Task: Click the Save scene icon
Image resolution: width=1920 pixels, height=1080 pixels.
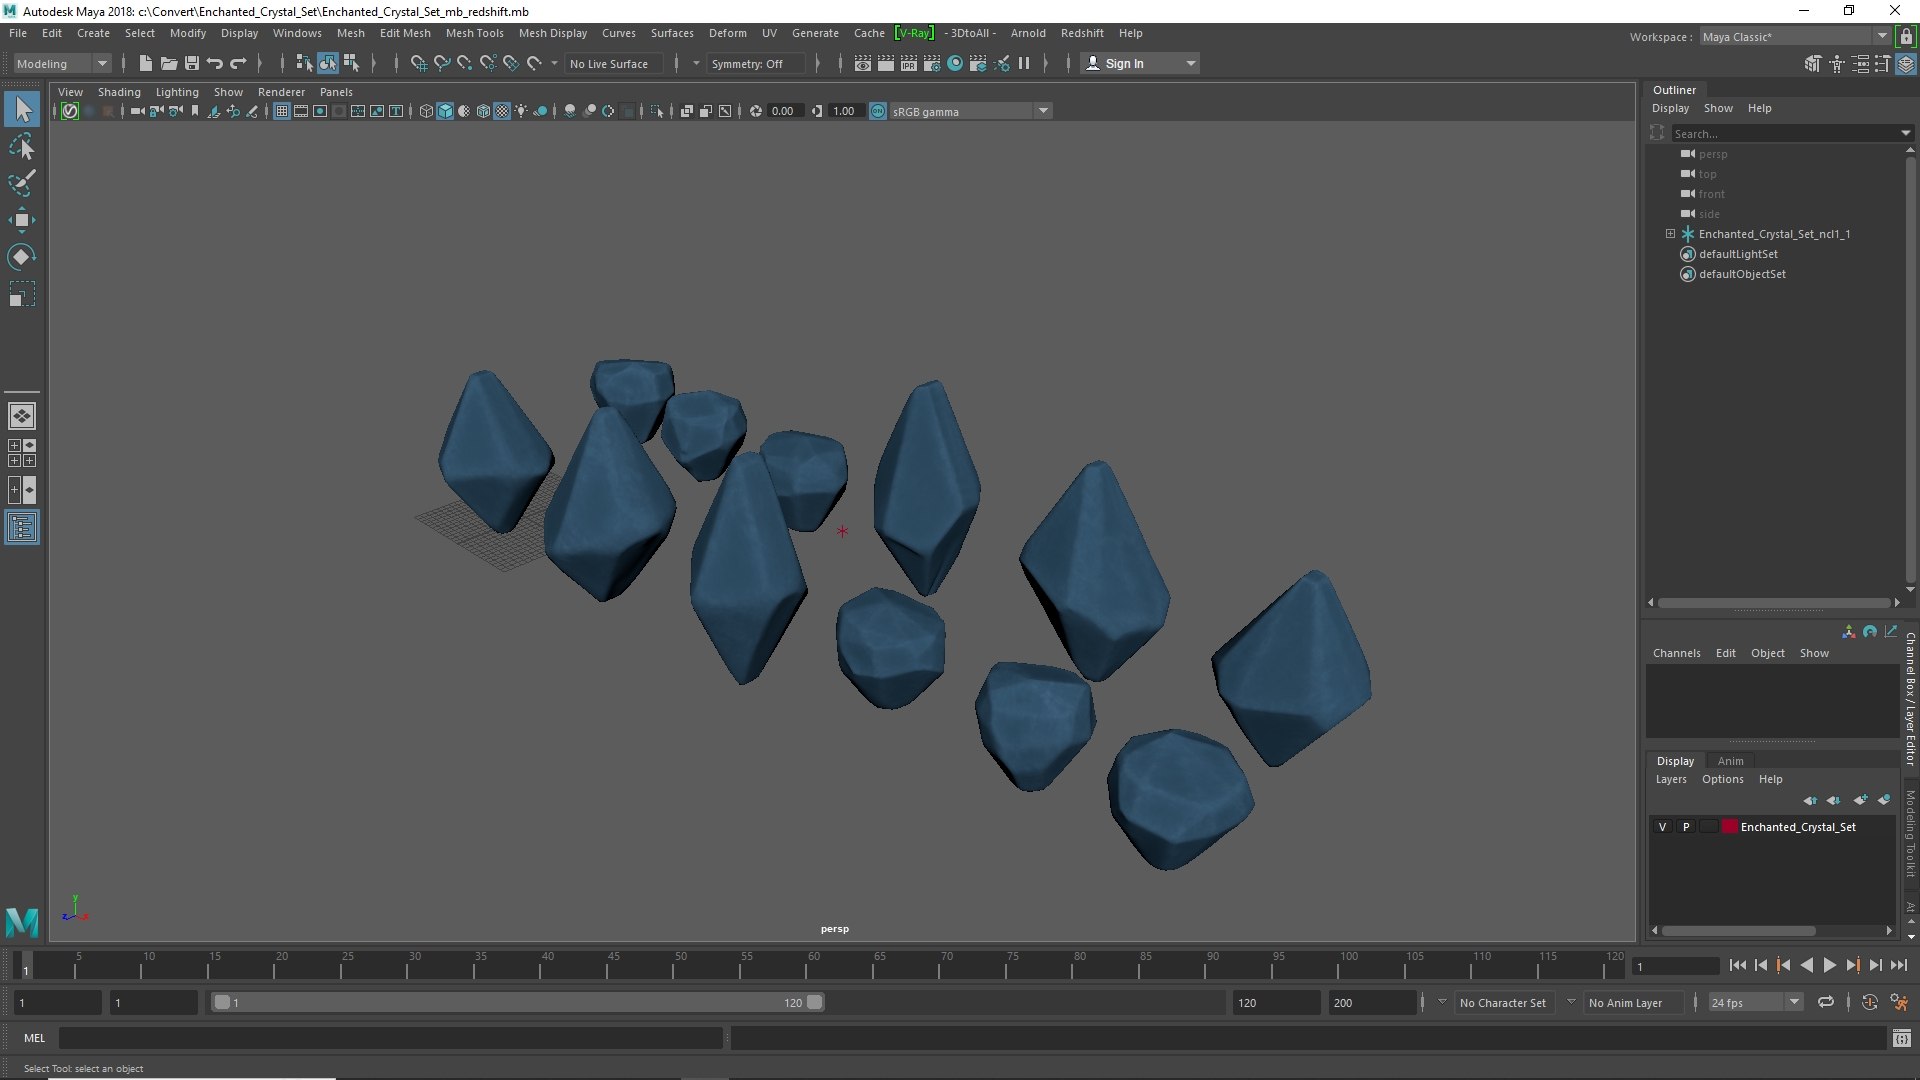Action: point(192,63)
